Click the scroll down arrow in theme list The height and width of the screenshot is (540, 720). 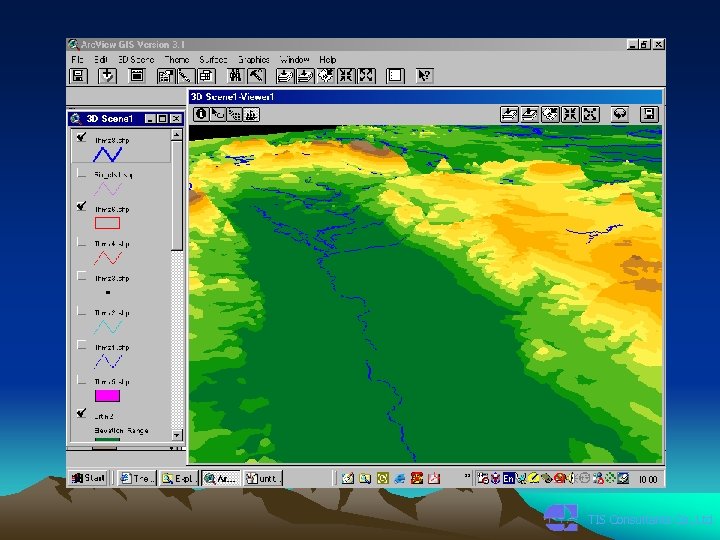coord(177,435)
